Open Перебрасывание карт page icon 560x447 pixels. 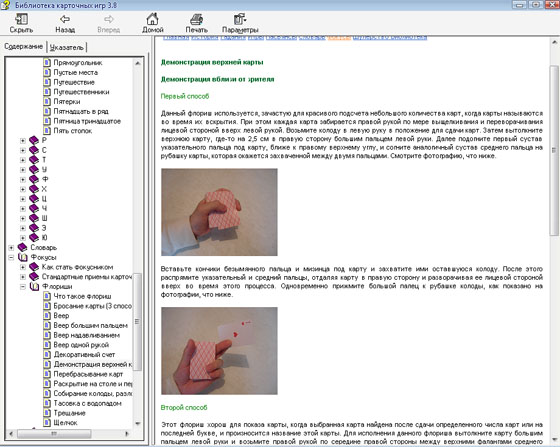(x=47, y=374)
